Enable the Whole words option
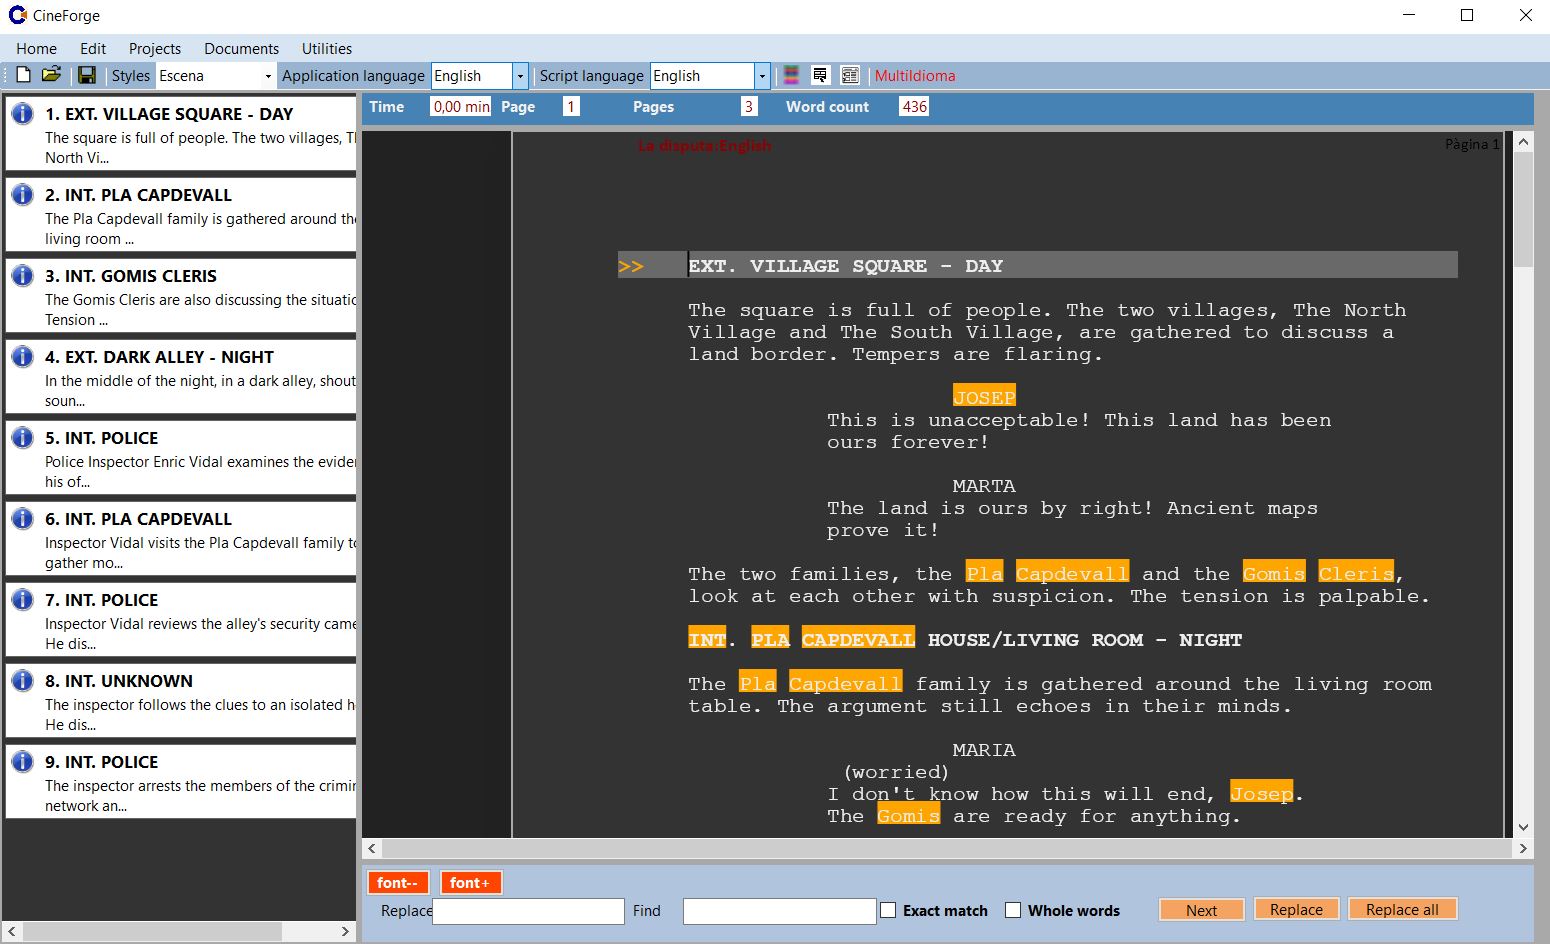This screenshot has height=944, width=1550. [1013, 910]
